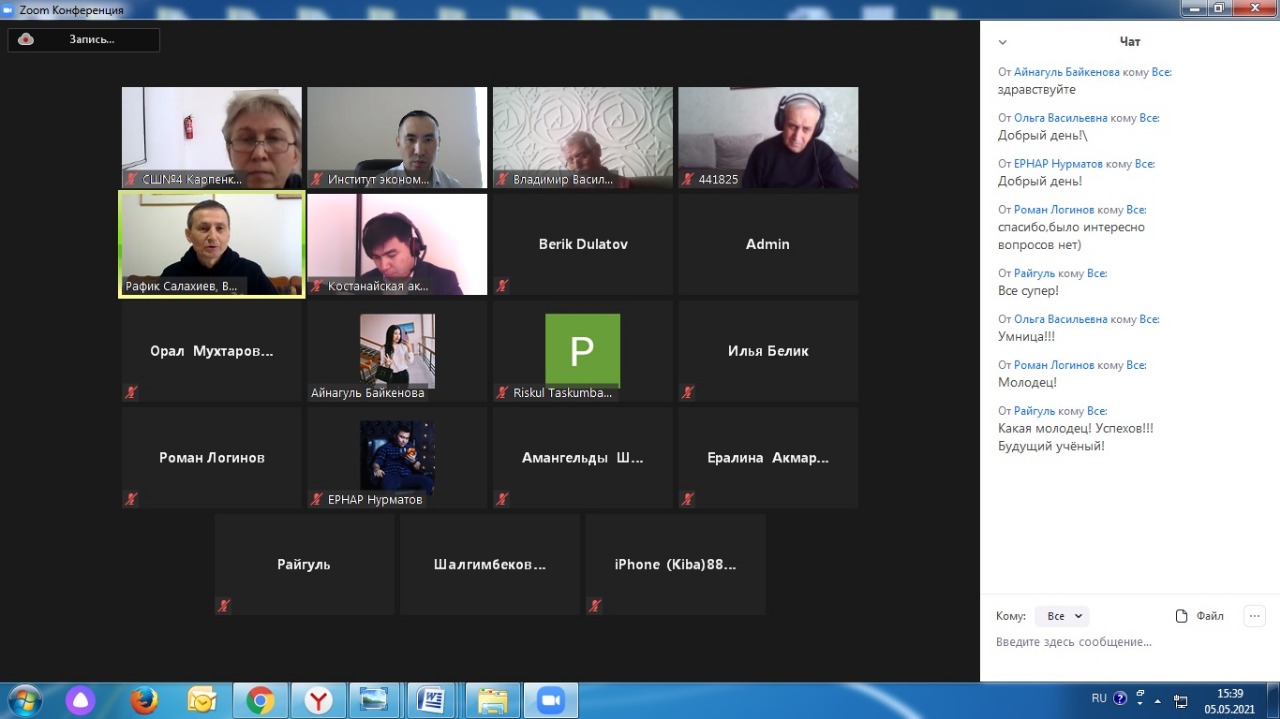The image size is (1280, 719).
Task: Click muted mic icon on Амангельды tile
Action: 502,499
